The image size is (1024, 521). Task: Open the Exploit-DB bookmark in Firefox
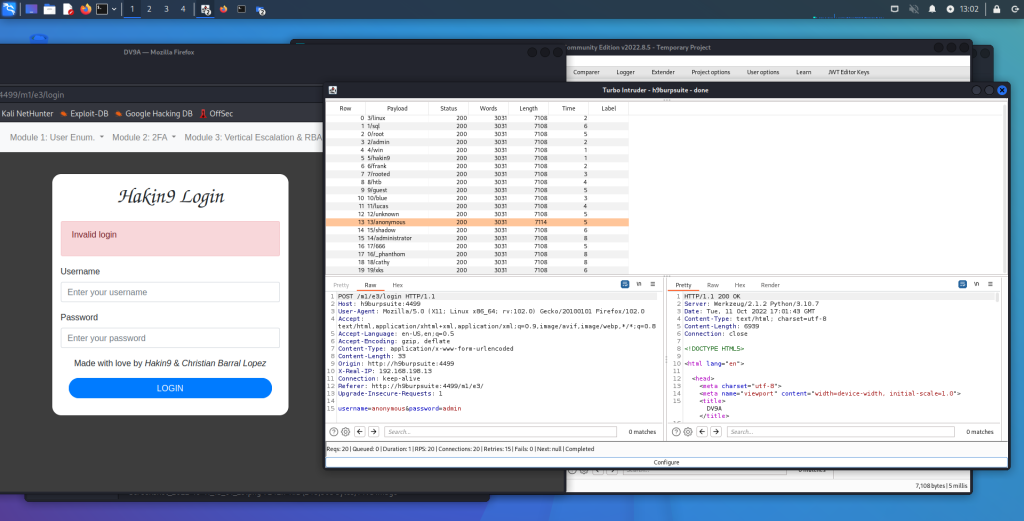point(84,114)
